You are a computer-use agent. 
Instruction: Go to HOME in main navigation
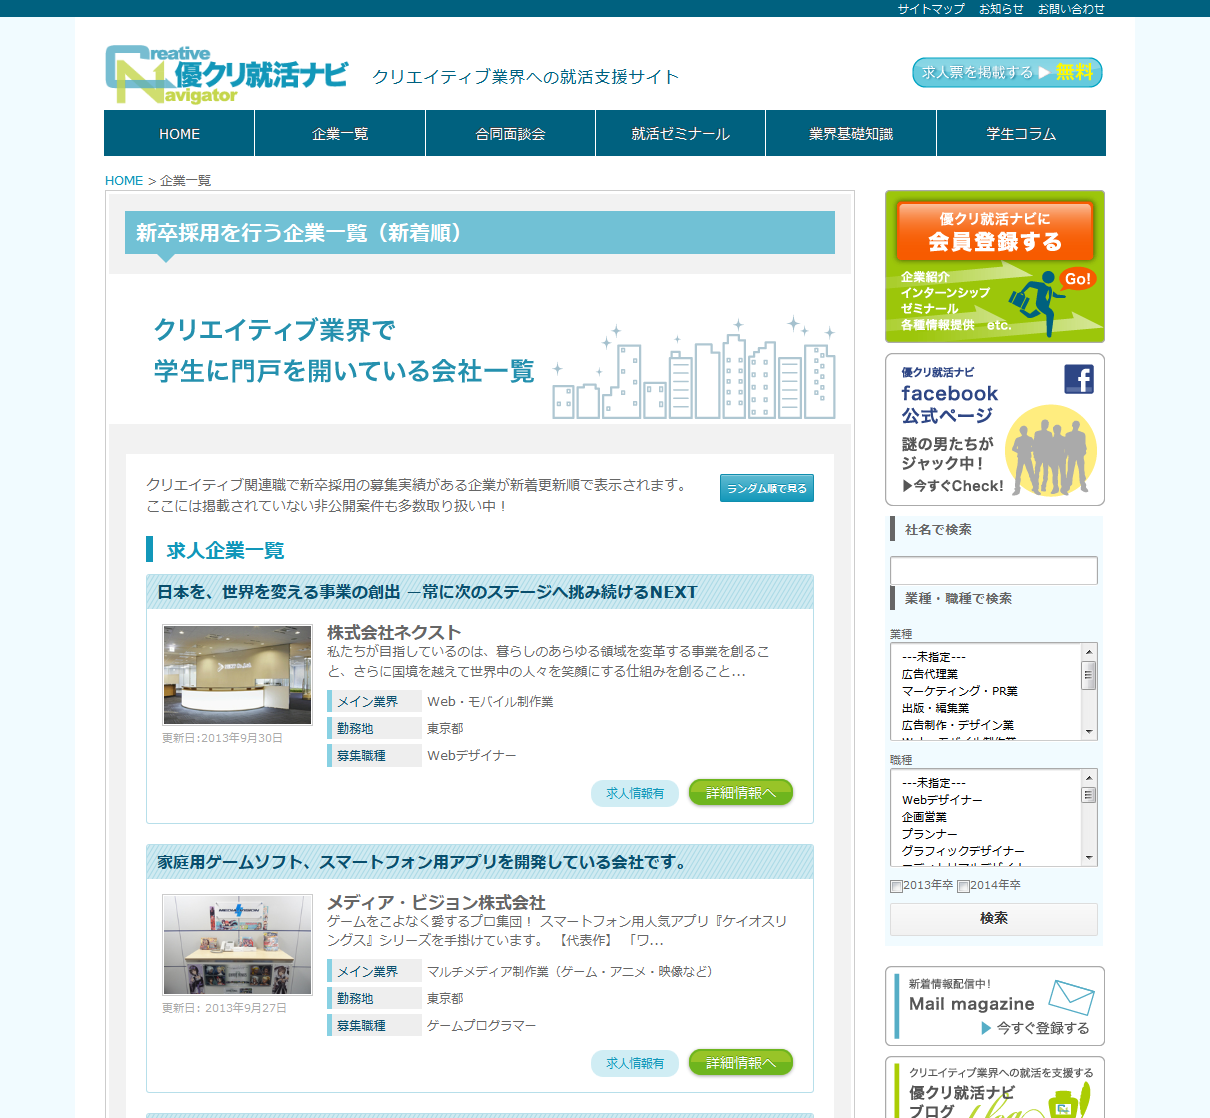point(179,133)
